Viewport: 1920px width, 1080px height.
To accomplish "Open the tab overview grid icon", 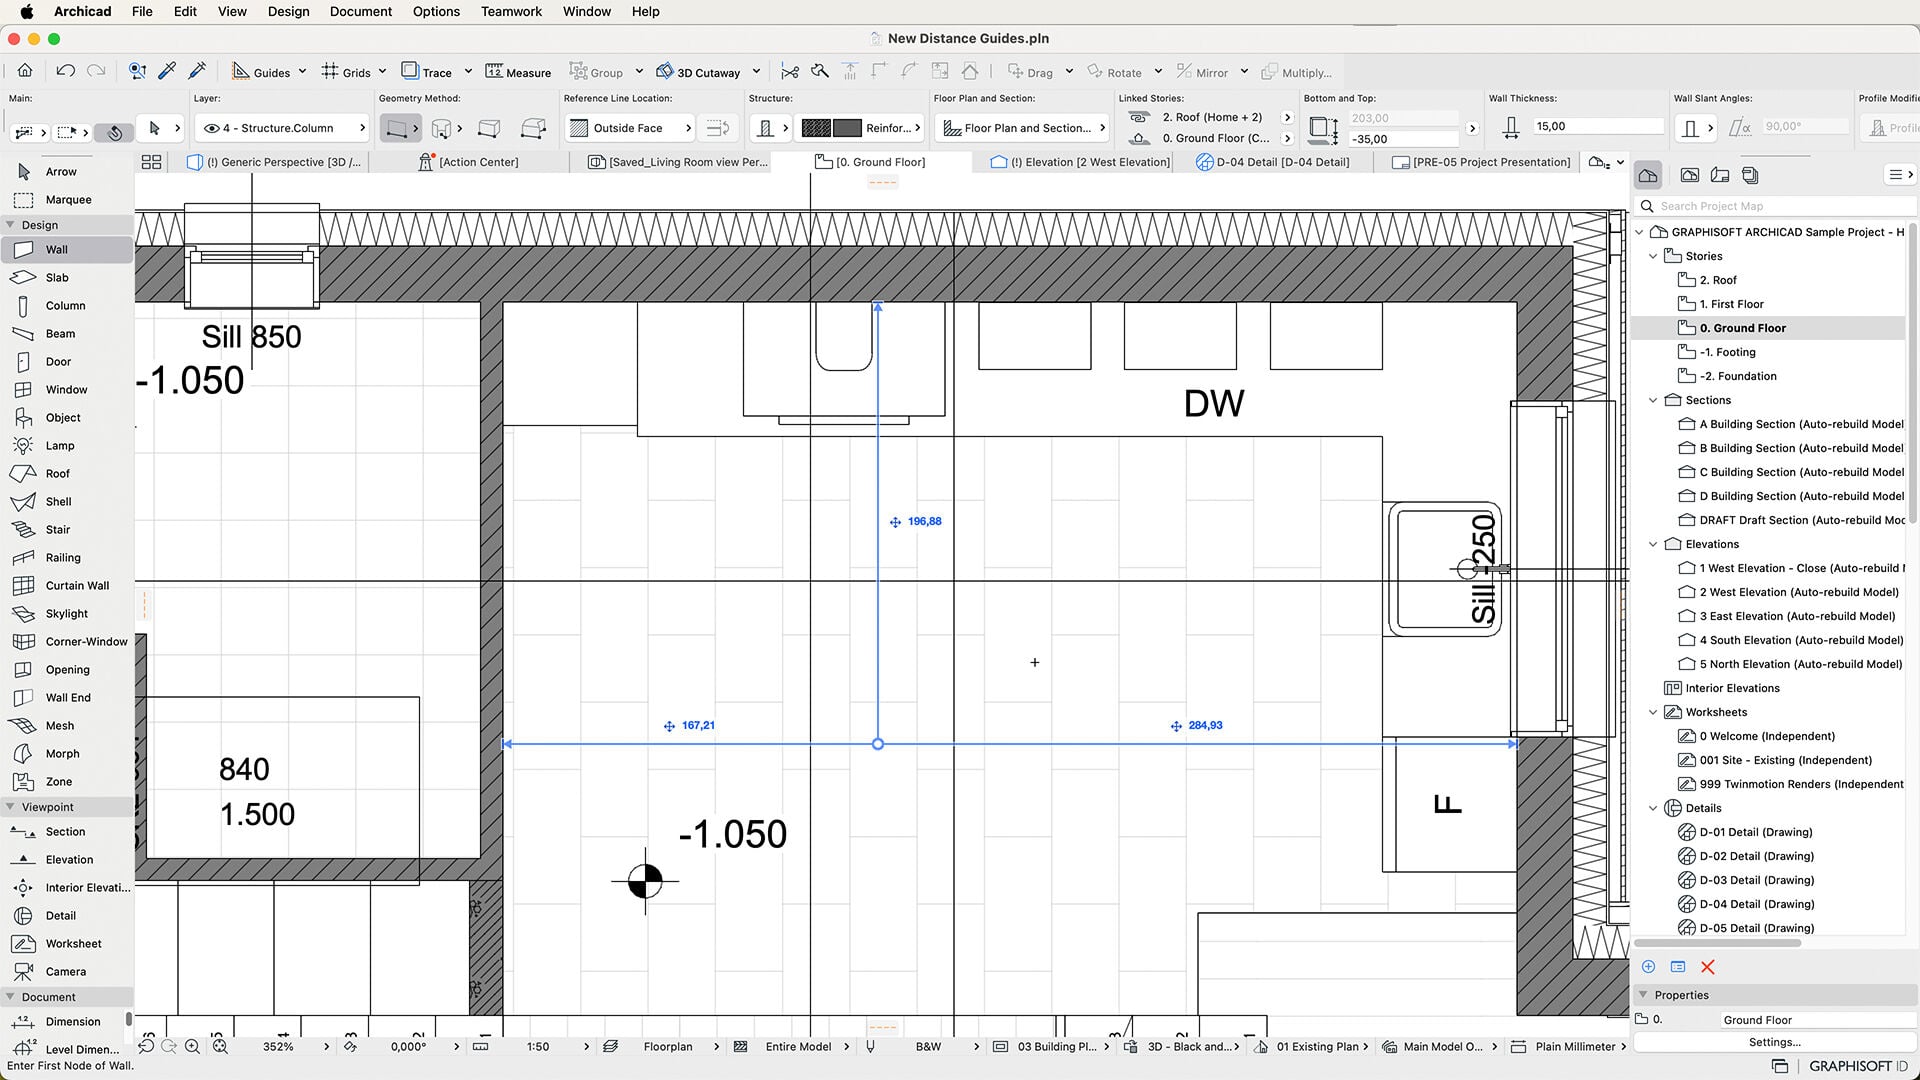I will 151,162.
